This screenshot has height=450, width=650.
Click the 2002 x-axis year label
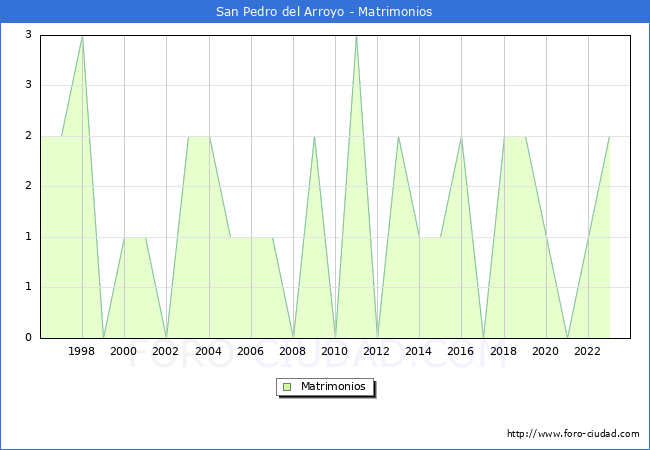(166, 351)
